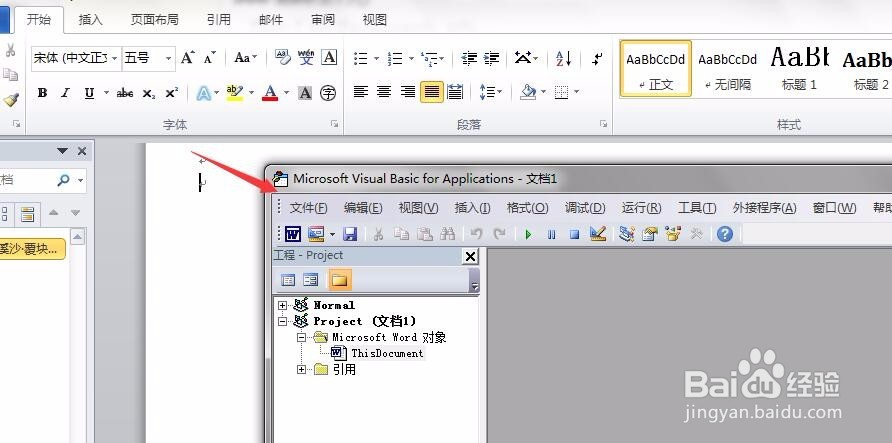The image size is (892, 443).
Task: Open Font dialog launcher in 字体 group
Action: coord(334,123)
